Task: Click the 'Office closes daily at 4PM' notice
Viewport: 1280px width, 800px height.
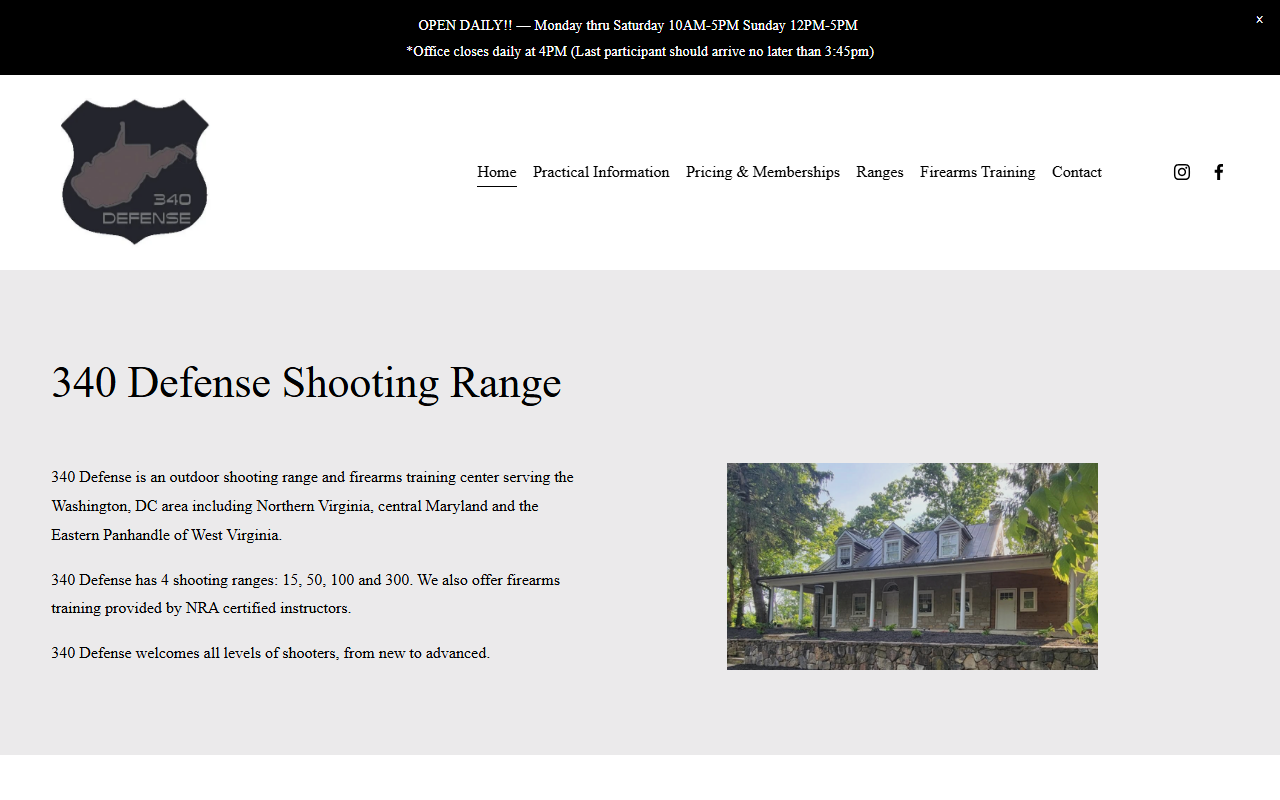Action: click(640, 51)
